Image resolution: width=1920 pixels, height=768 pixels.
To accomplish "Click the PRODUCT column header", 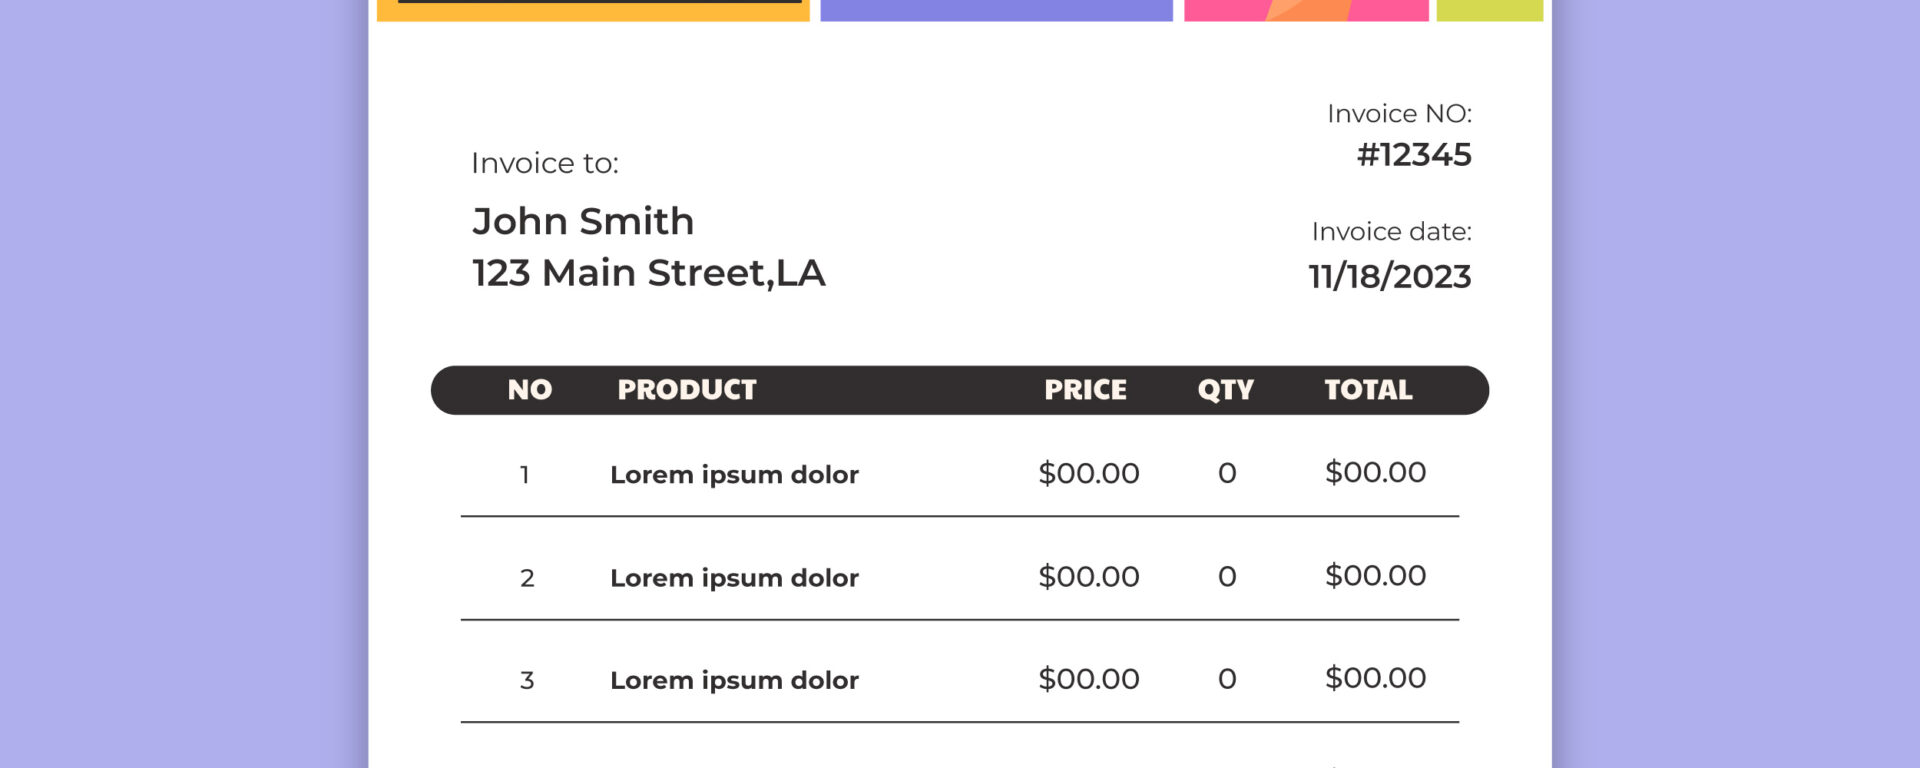I will click(x=687, y=390).
